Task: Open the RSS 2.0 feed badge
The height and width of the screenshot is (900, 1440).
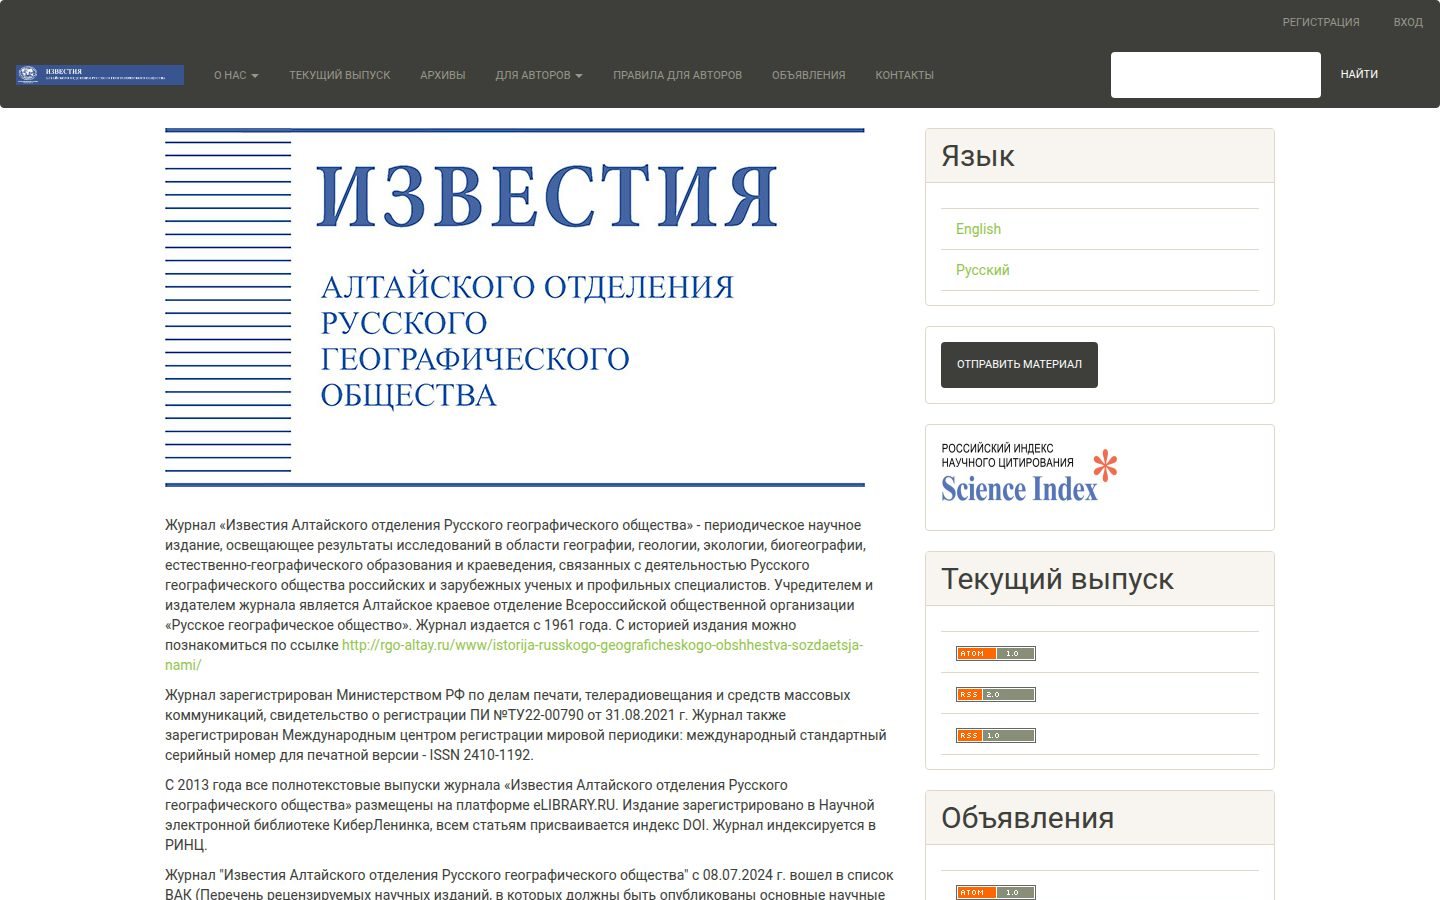Action: [996, 694]
